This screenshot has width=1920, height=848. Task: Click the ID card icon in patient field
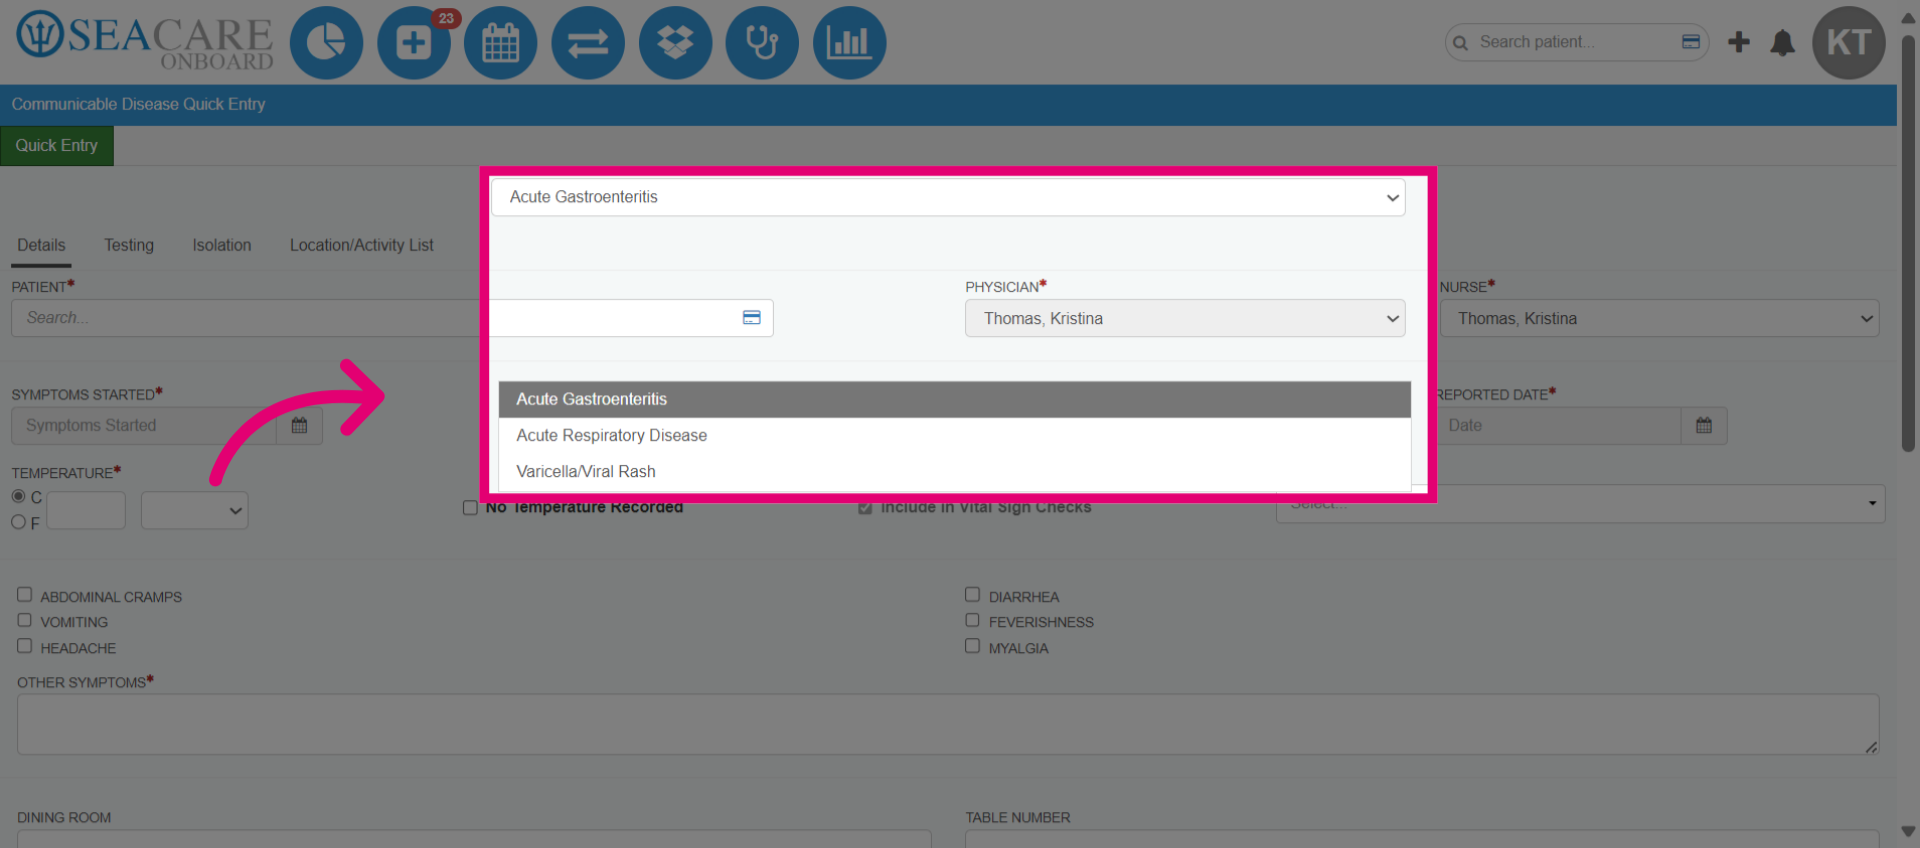752,318
